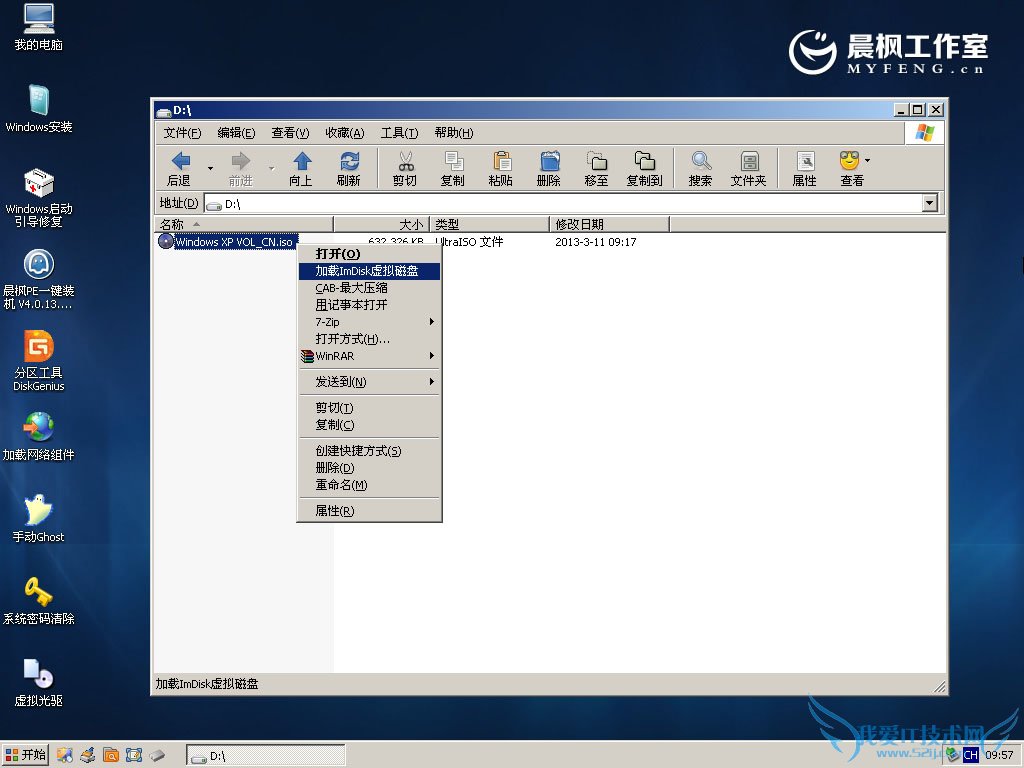Select 加载ImDisk虚拟磁盘 in context menu
The width and height of the screenshot is (1024, 768).
(x=367, y=271)
